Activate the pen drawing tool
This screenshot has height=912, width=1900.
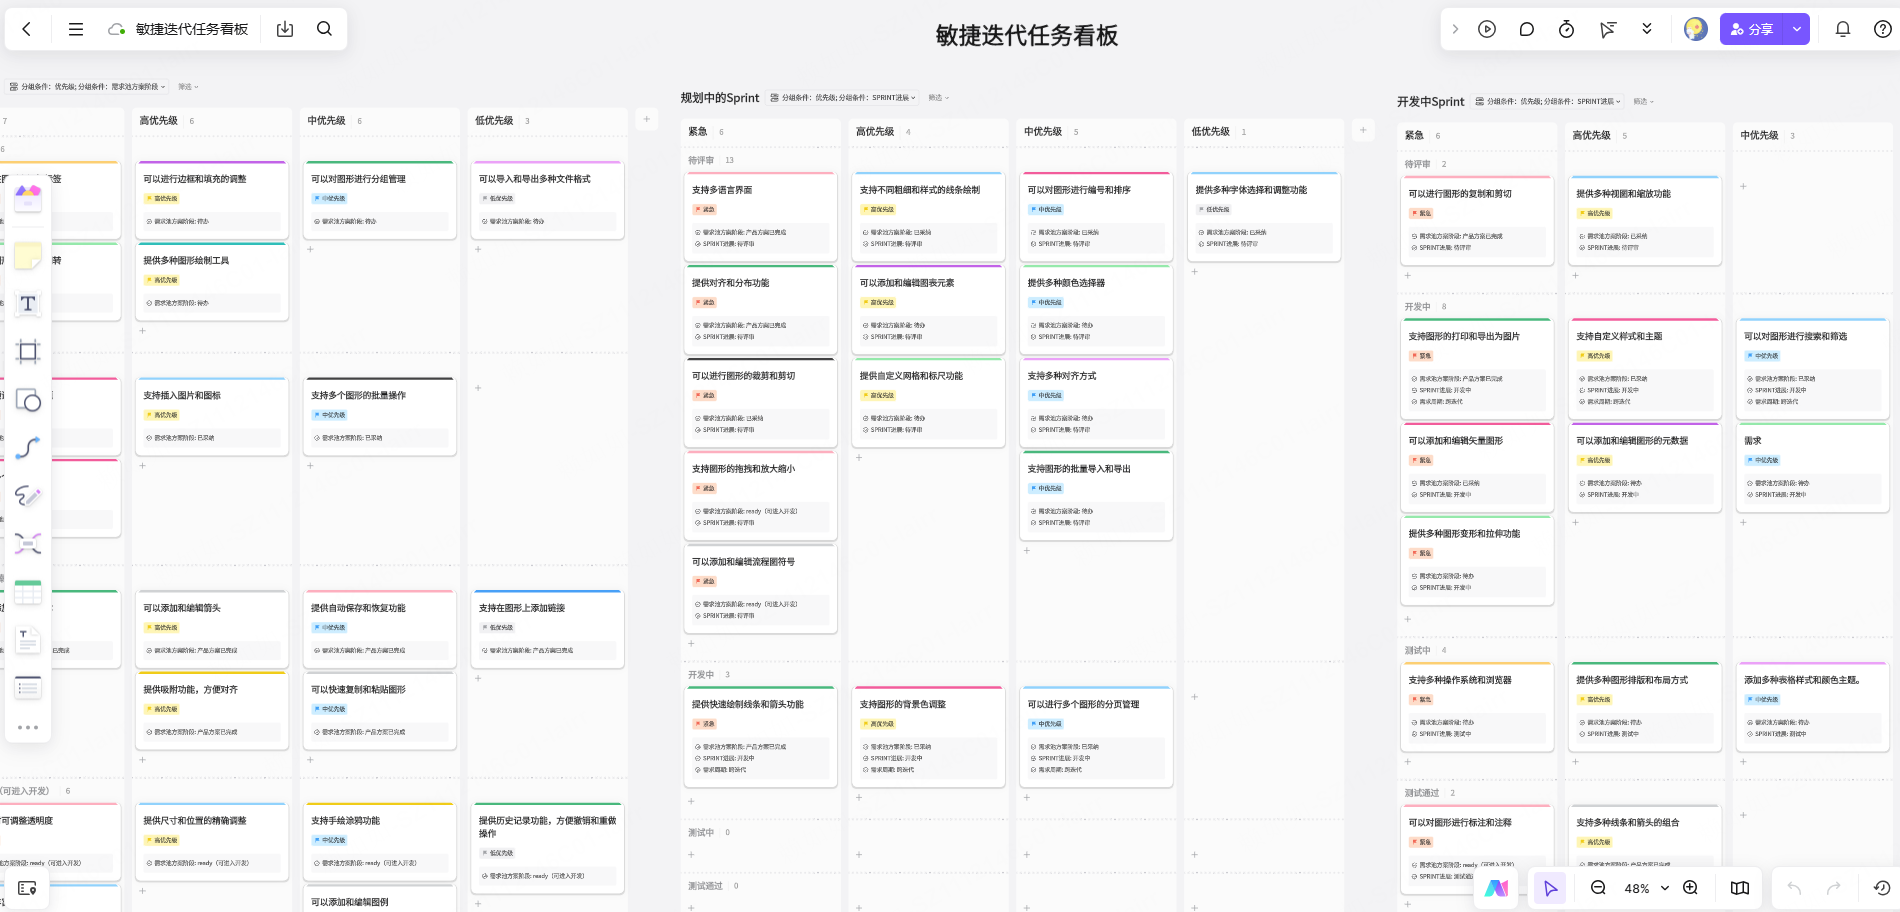(x=28, y=496)
